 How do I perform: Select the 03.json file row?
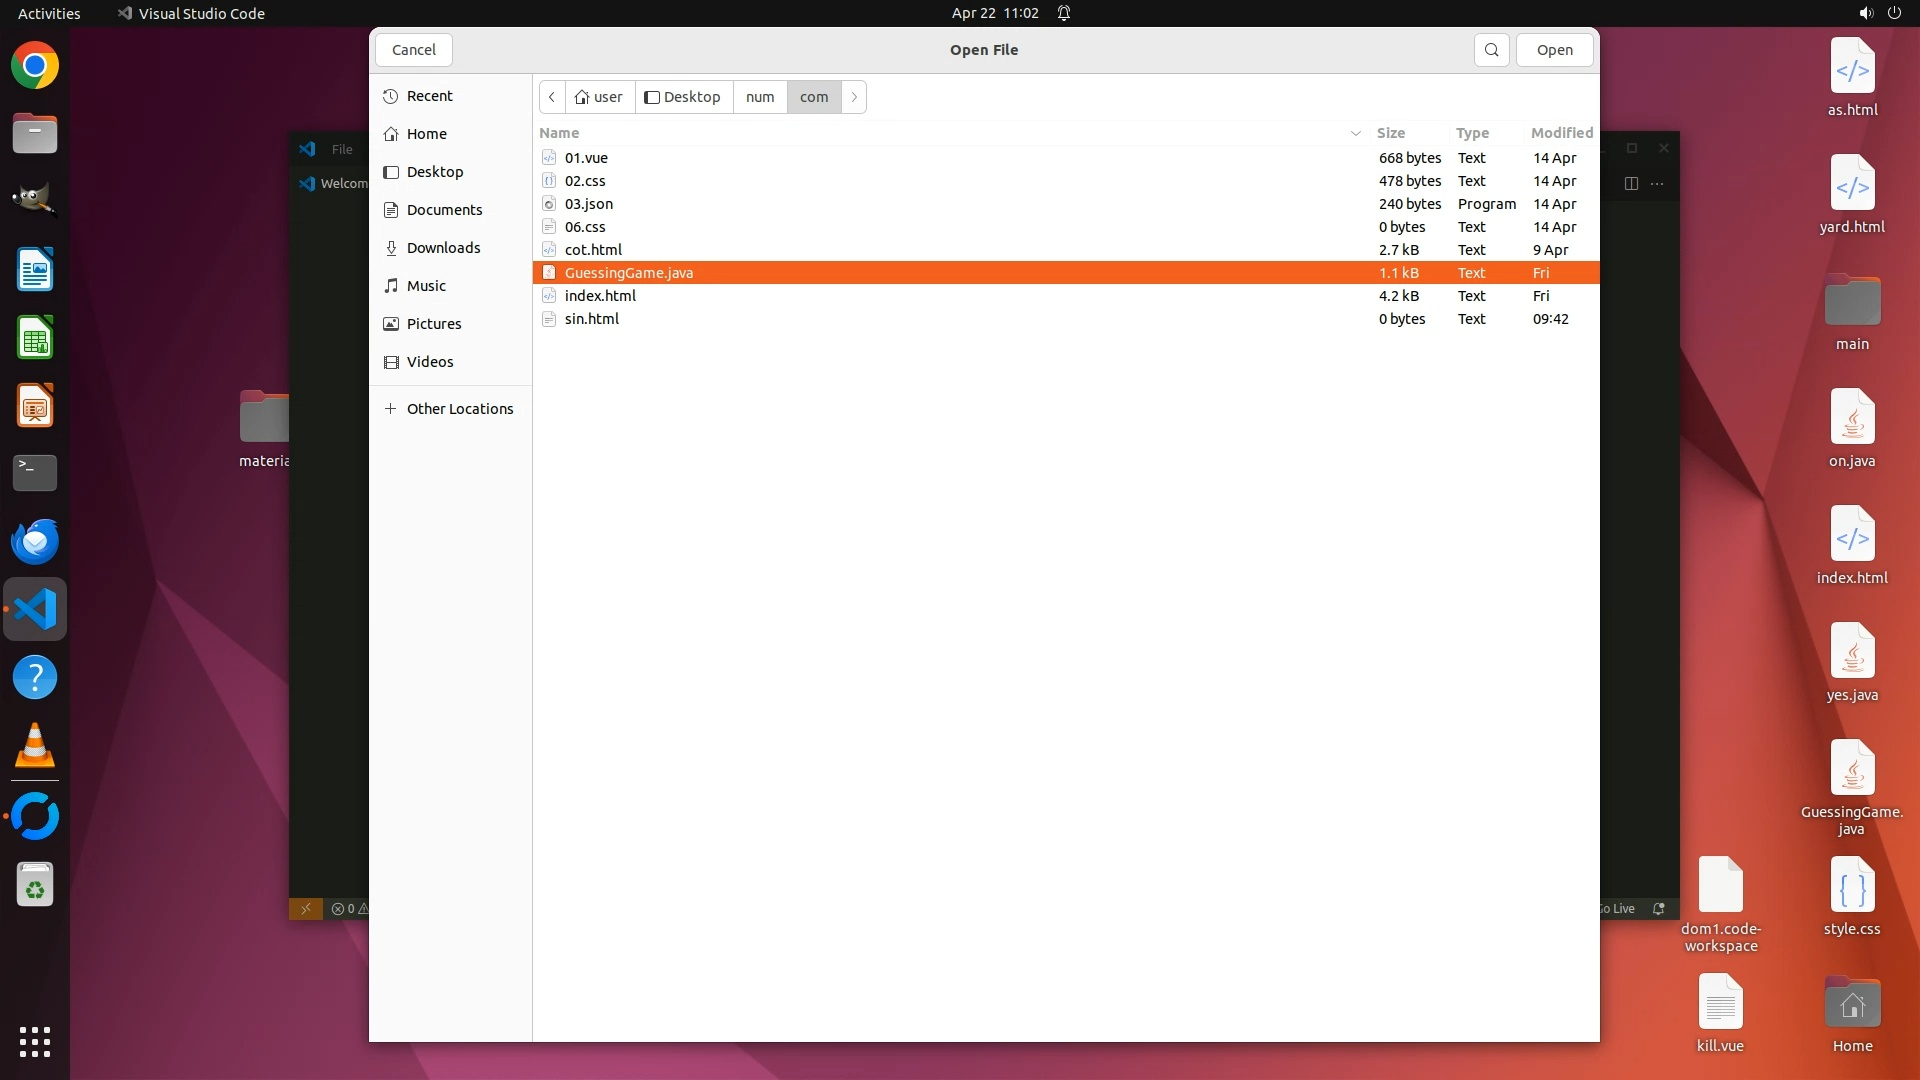click(588, 204)
